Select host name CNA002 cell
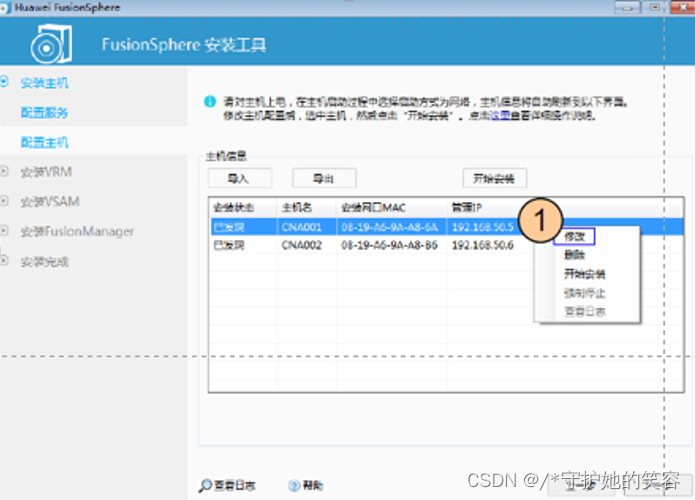Viewport: 696px width, 500px height. point(301,245)
